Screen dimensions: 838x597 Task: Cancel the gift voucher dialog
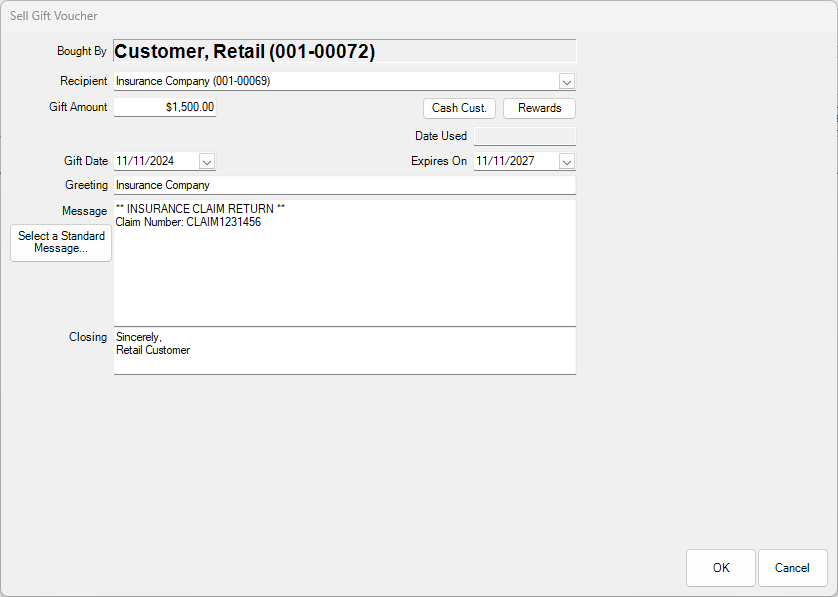coord(792,568)
